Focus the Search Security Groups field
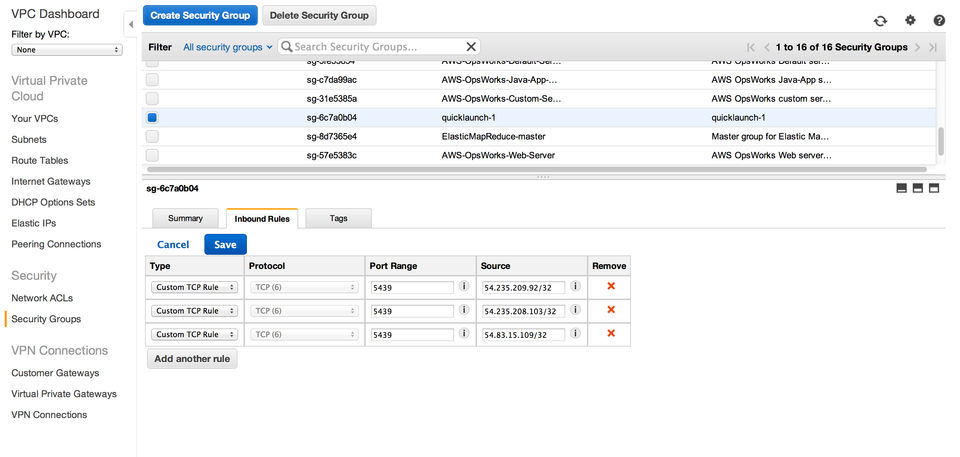Viewport: 960px width, 457px height. [378, 47]
